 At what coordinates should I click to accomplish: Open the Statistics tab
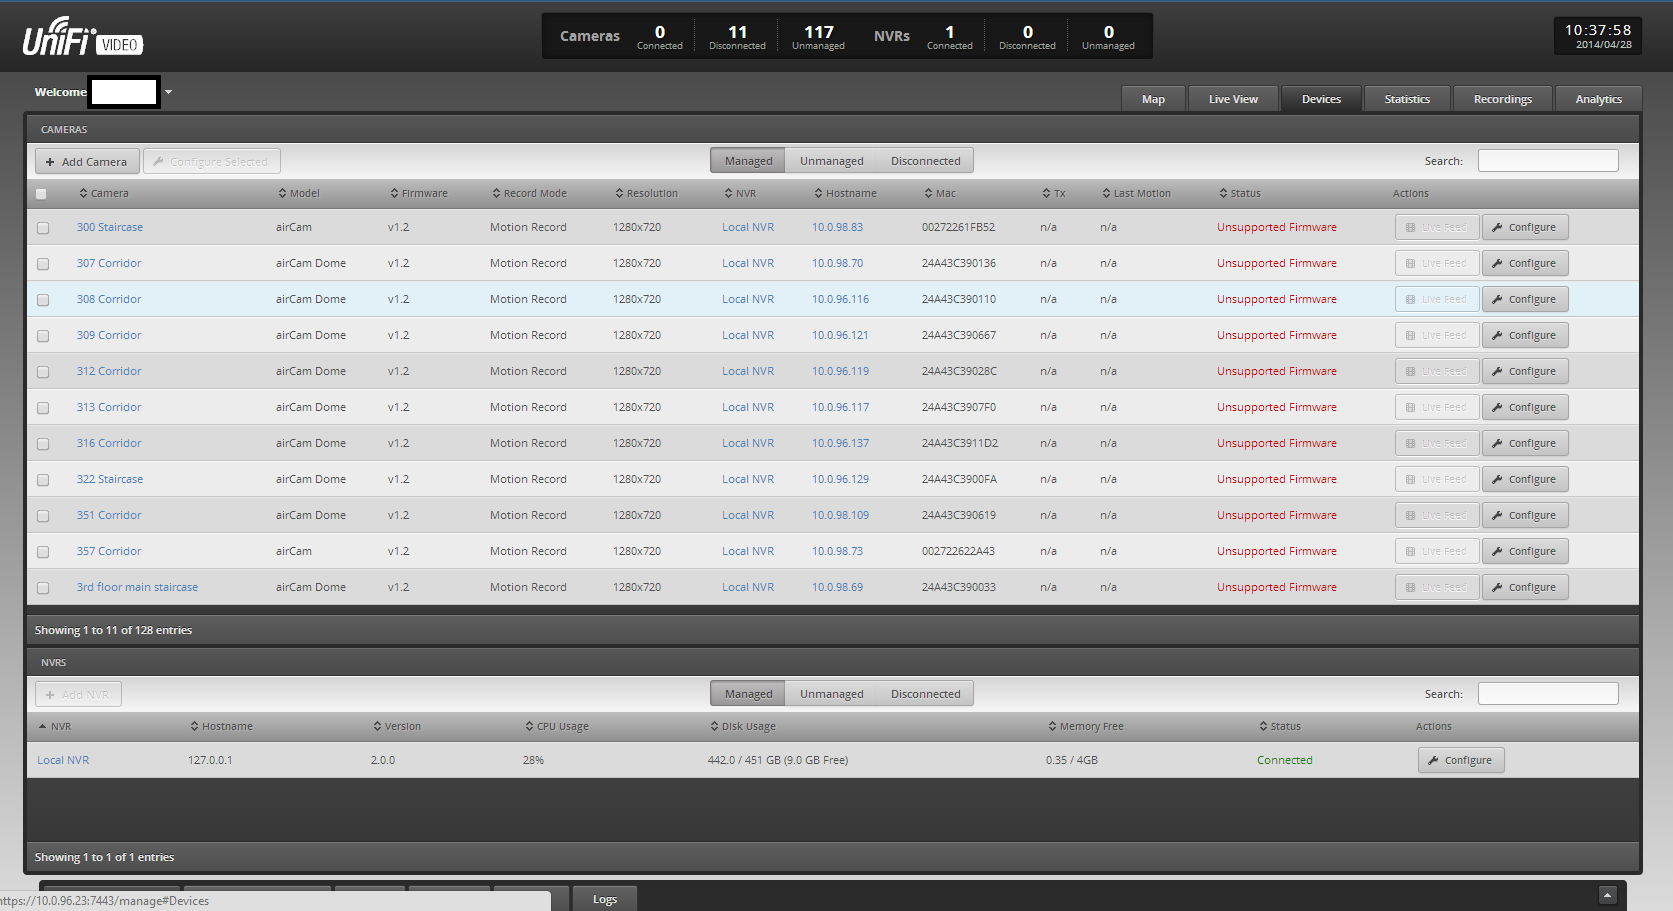(1406, 99)
